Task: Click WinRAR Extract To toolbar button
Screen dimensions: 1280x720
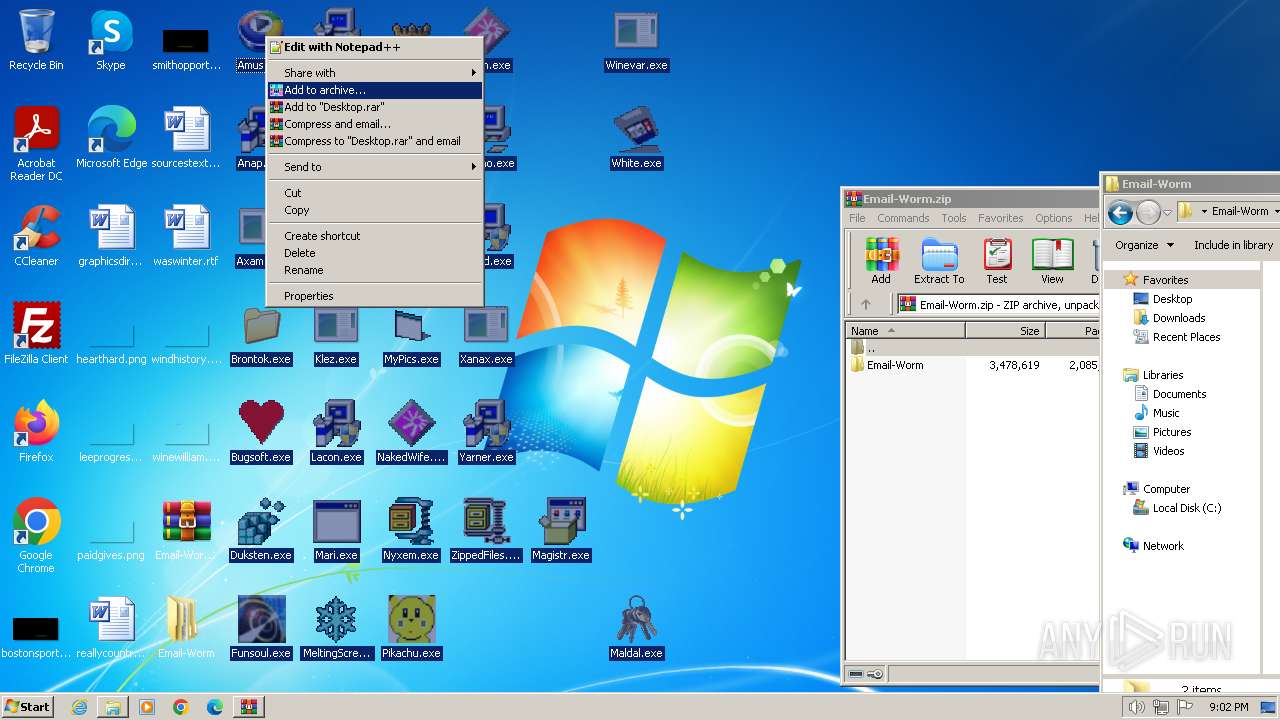Action: tap(939, 261)
